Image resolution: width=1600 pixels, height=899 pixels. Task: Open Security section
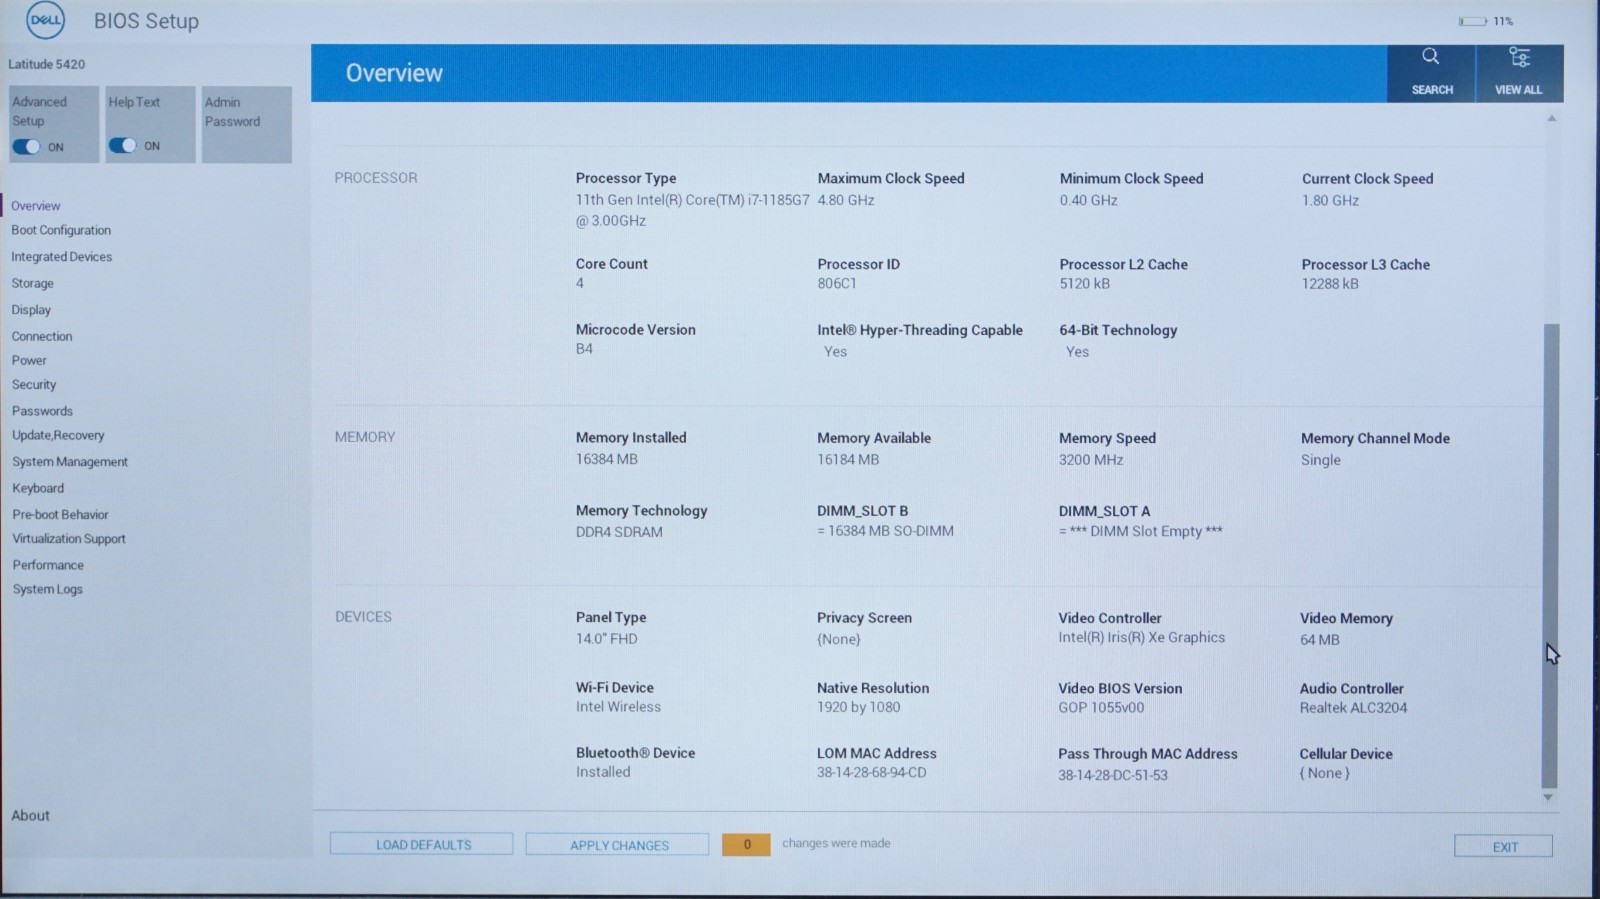(34, 385)
